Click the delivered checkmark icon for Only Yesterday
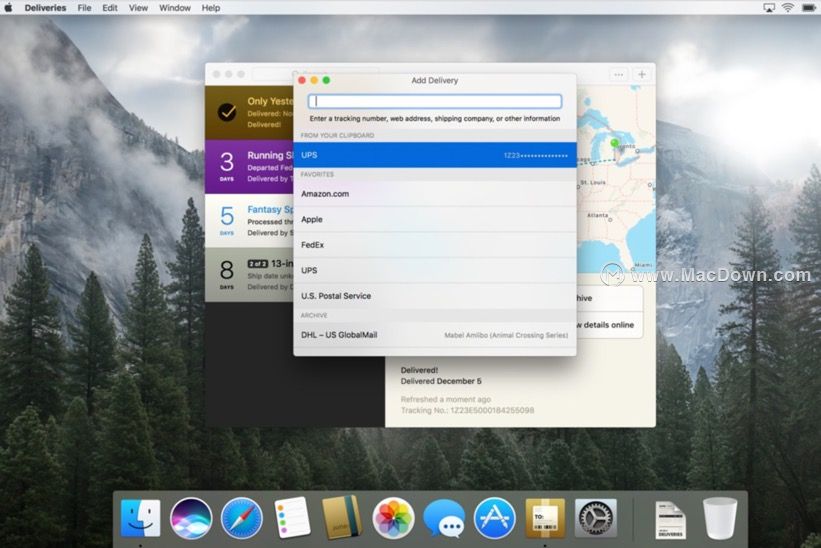The height and width of the screenshot is (548, 821). [227, 112]
